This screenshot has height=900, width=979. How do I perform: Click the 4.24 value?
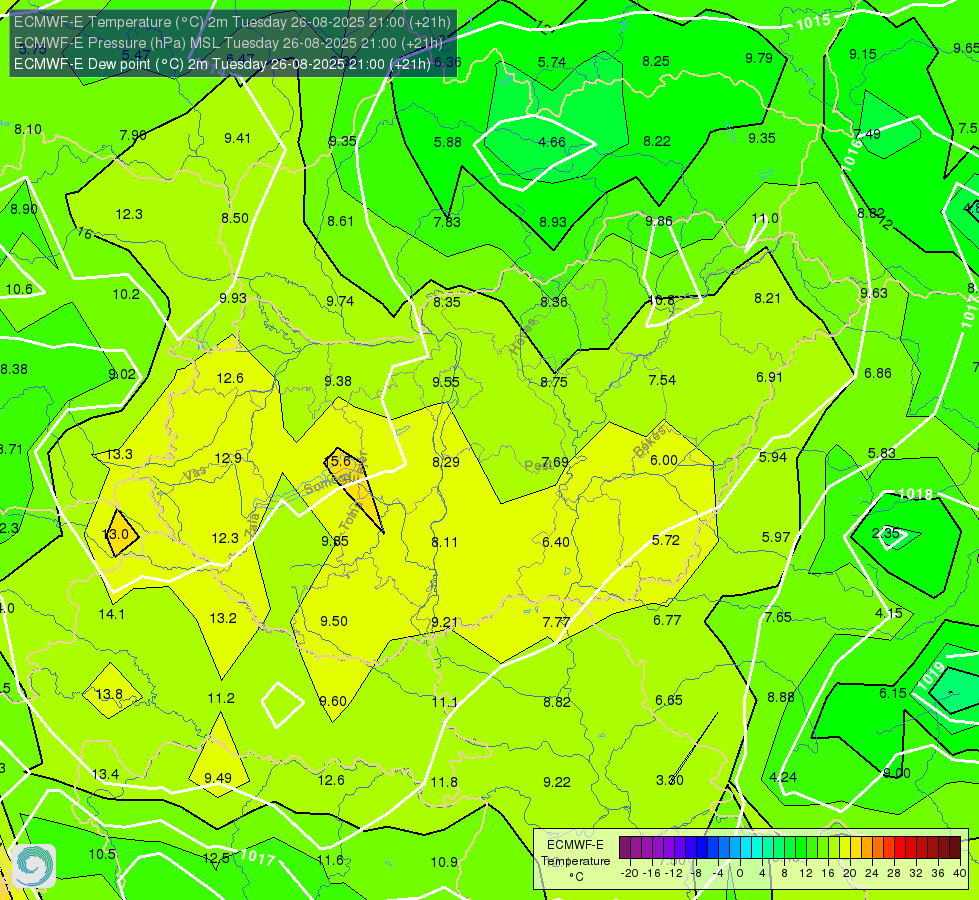pos(783,778)
